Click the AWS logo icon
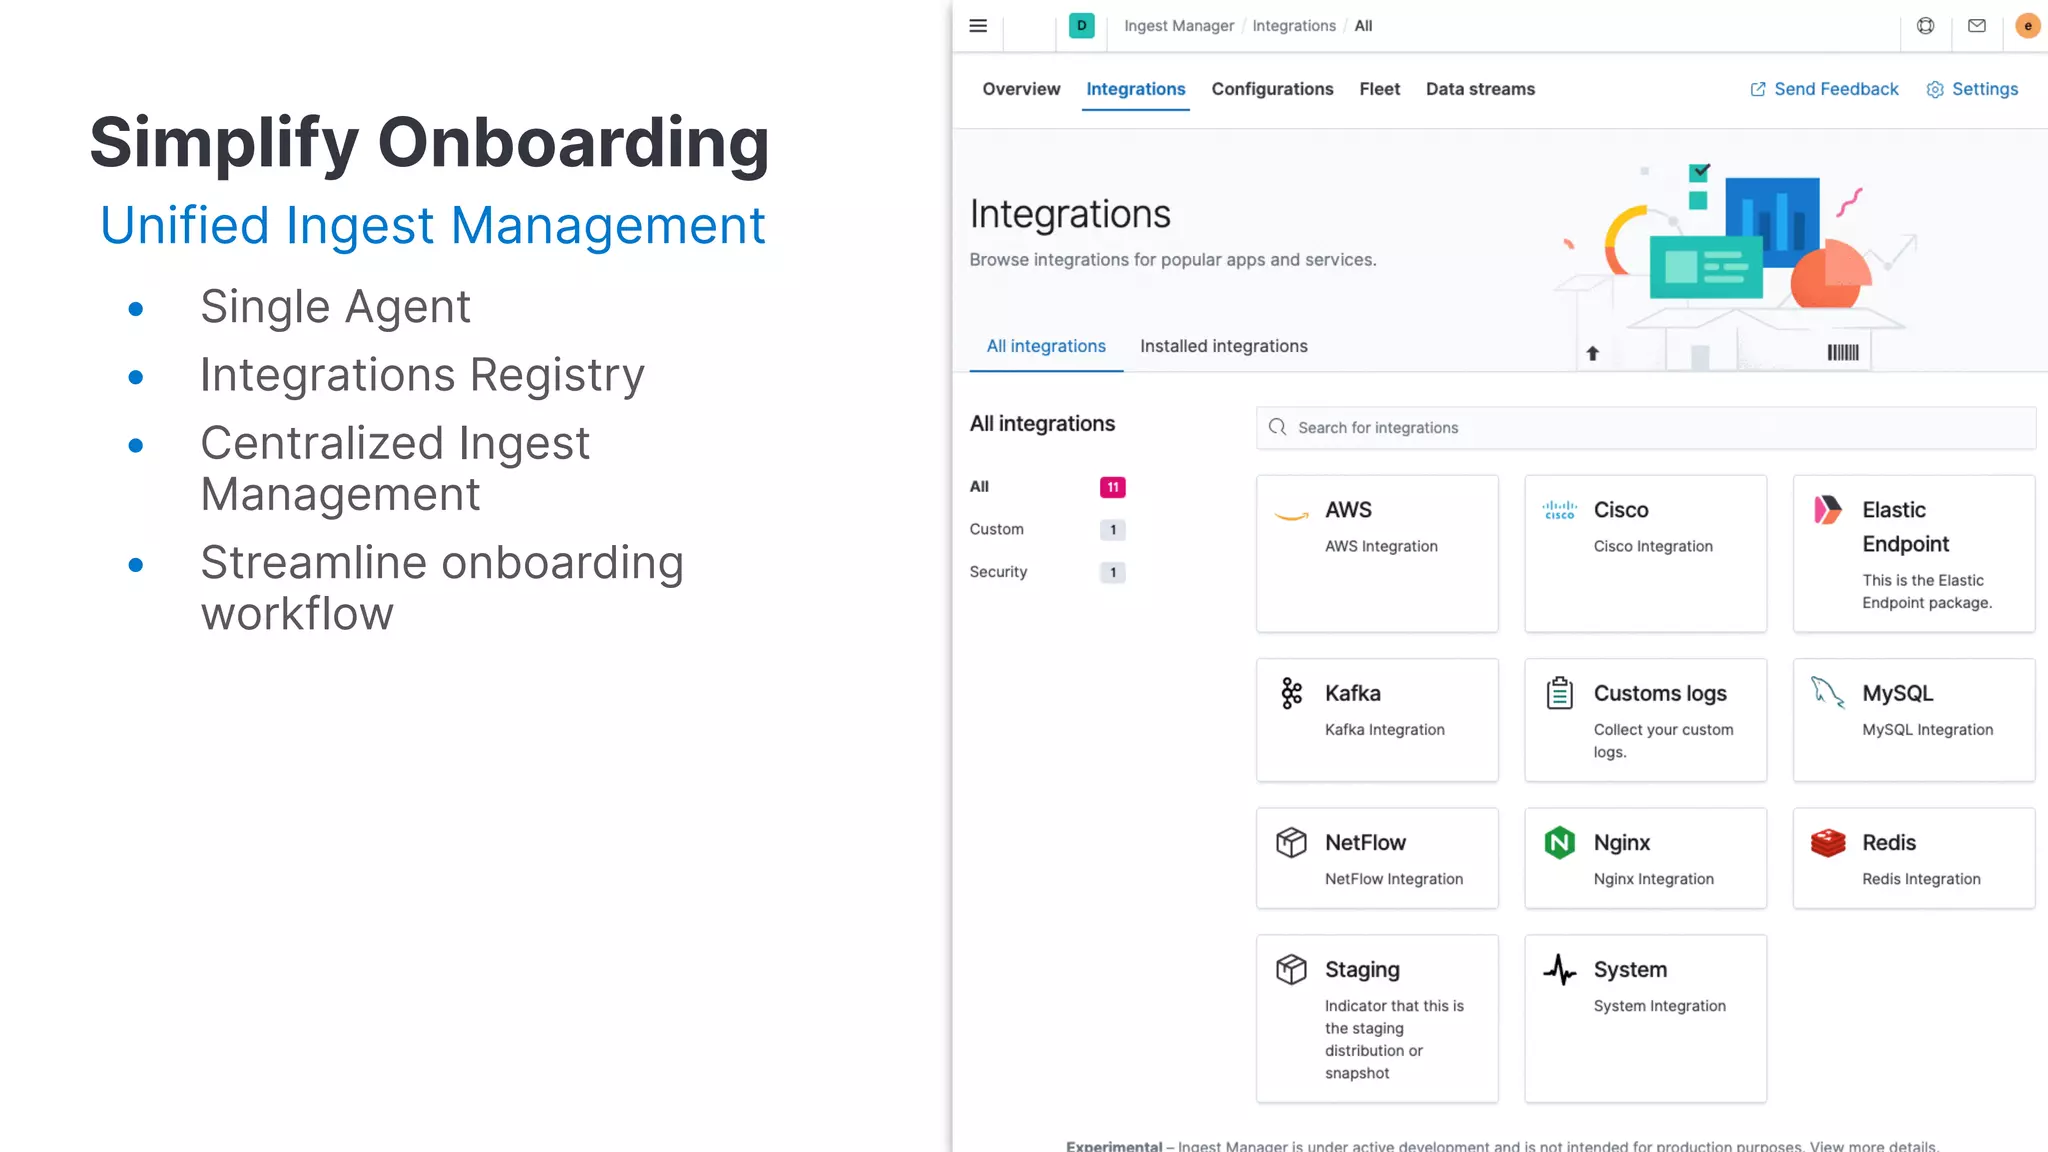The image size is (2048, 1152). (1292, 516)
